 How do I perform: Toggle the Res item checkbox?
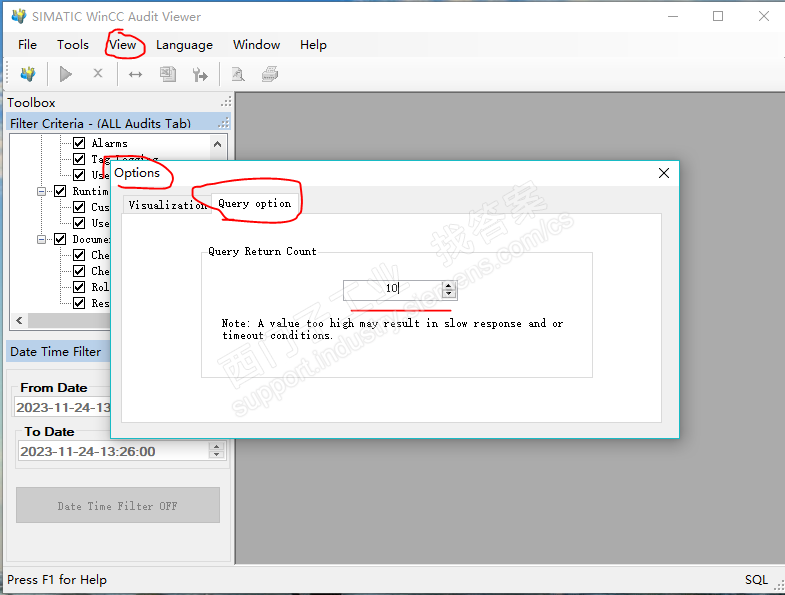coord(79,304)
